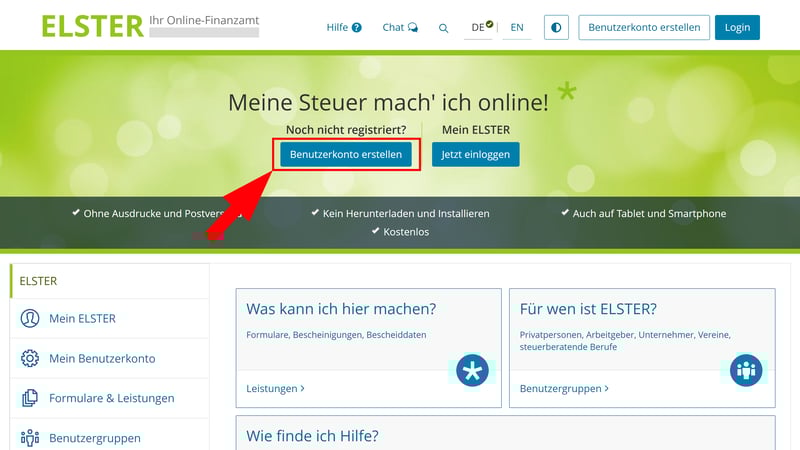Click the Mein ELSTER user profile icon
The image size is (800, 450).
(x=30, y=318)
